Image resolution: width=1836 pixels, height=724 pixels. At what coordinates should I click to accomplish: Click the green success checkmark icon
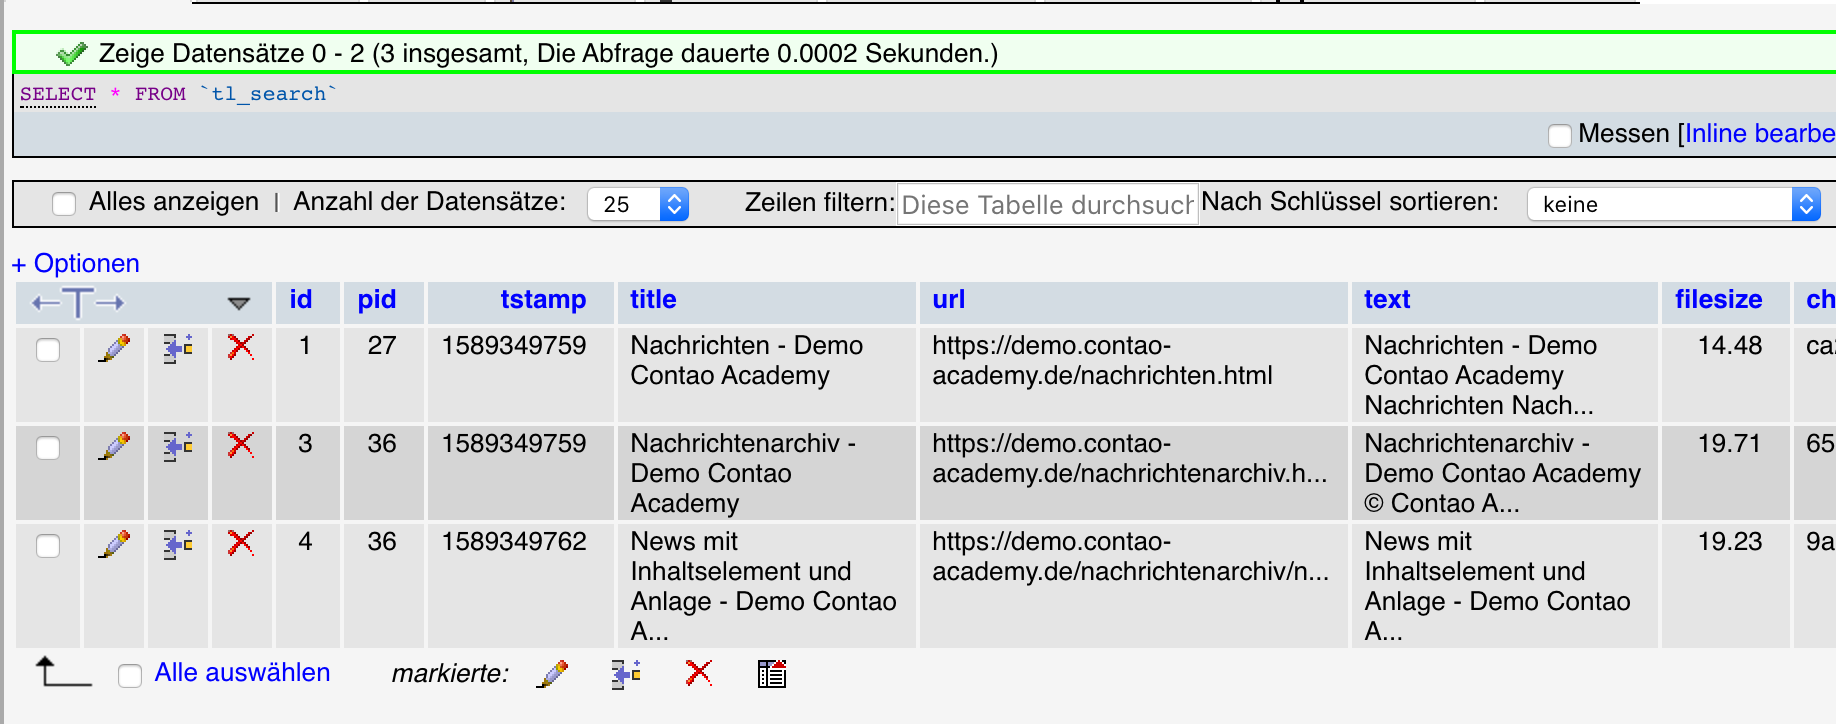click(x=72, y=53)
